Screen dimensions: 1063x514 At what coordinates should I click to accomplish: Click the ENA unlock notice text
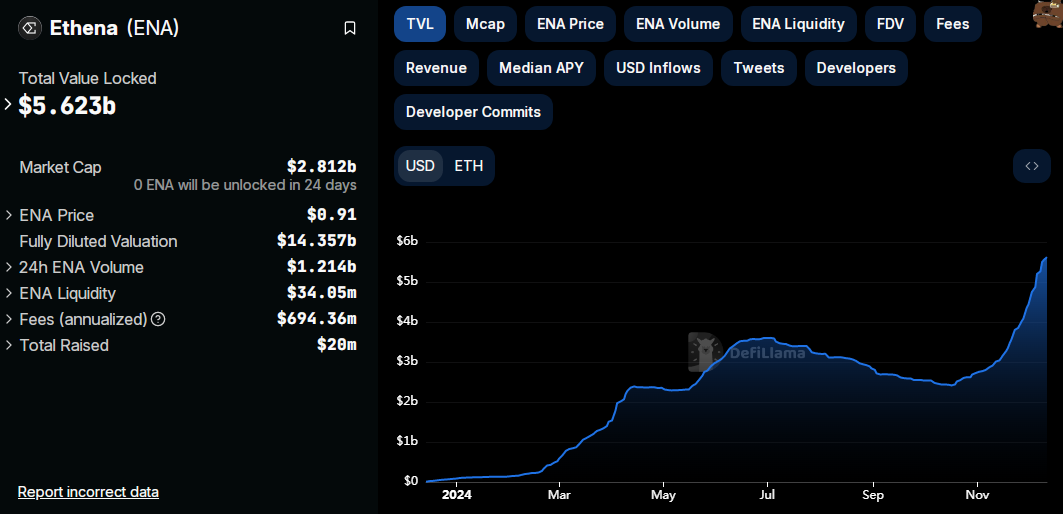[245, 185]
